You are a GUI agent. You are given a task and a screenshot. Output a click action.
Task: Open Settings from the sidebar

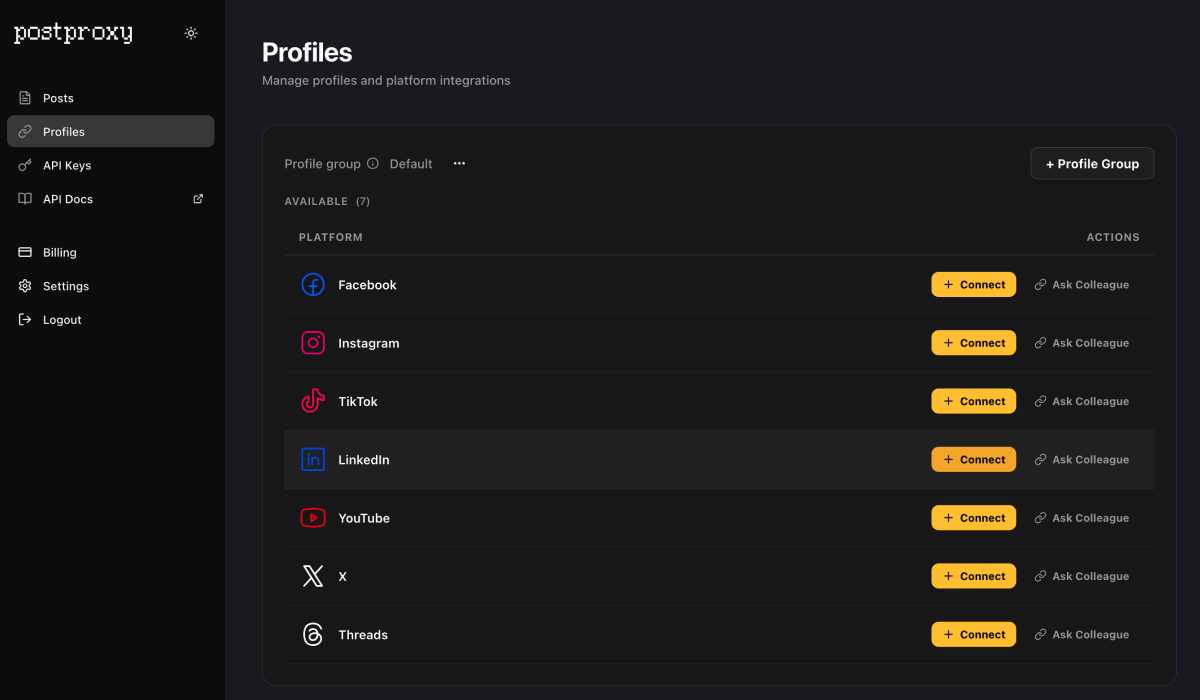65,285
